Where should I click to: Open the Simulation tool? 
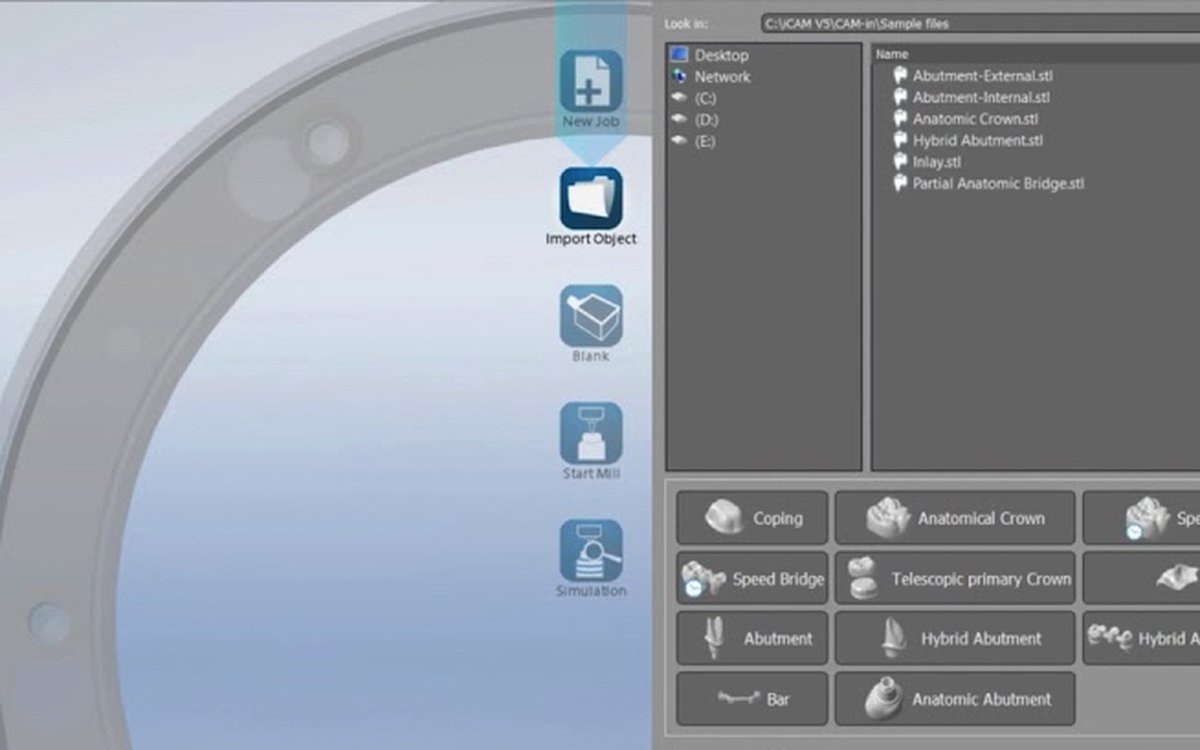(x=591, y=551)
